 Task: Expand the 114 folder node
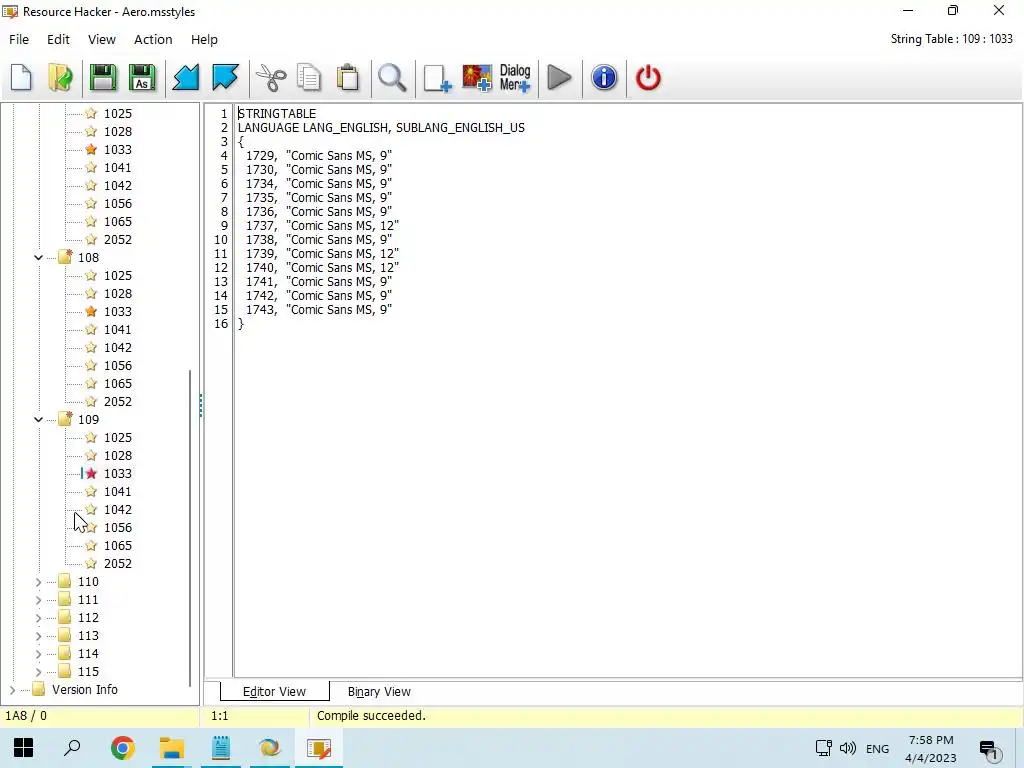(39, 654)
